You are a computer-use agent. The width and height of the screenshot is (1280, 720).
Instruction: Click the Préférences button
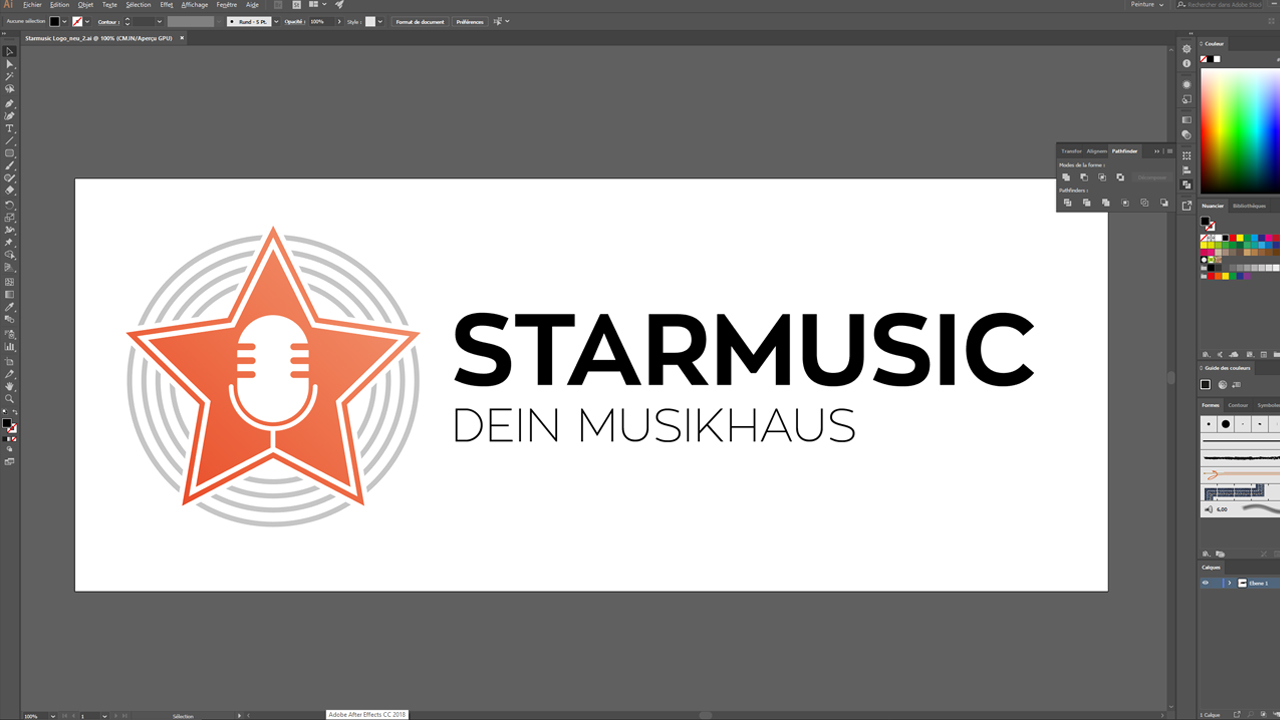click(470, 21)
